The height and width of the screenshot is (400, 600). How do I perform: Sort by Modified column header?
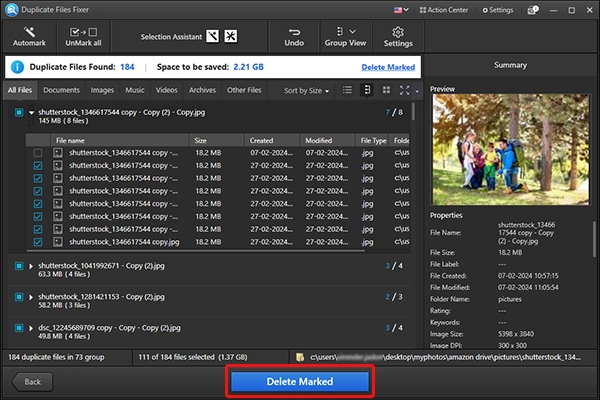[327, 140]
